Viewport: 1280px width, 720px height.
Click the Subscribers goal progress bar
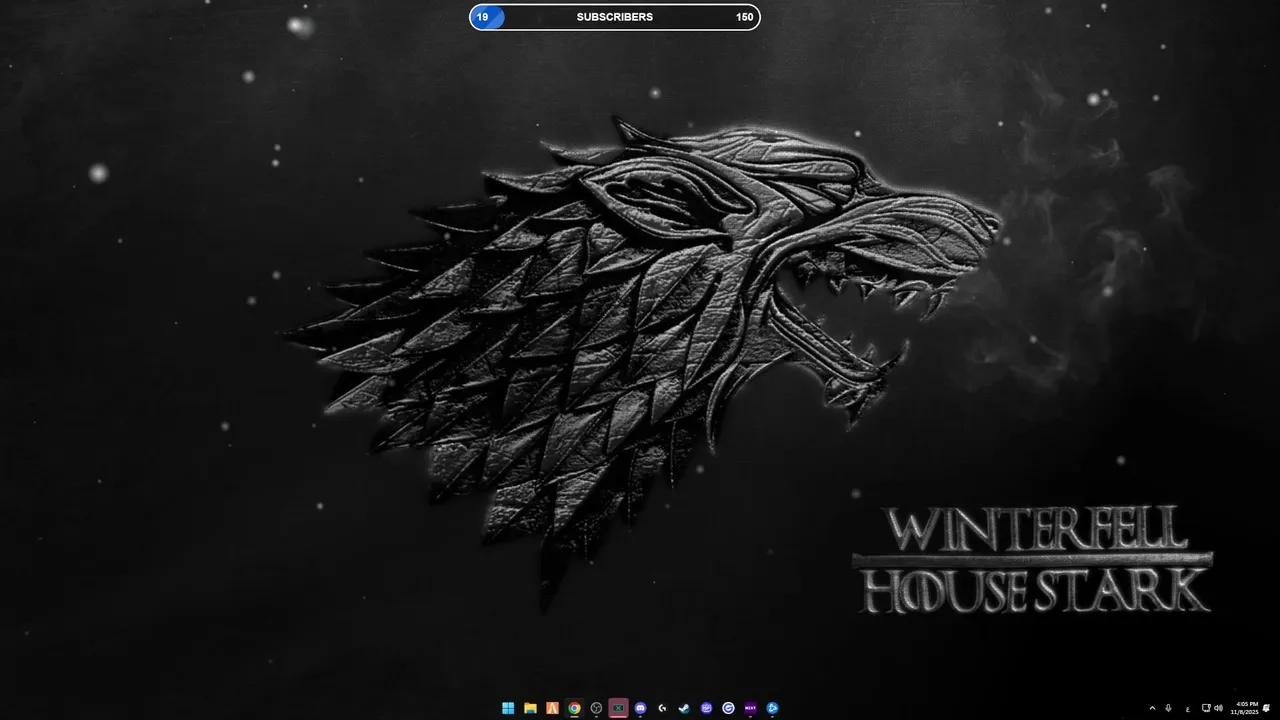pos(615,17)
